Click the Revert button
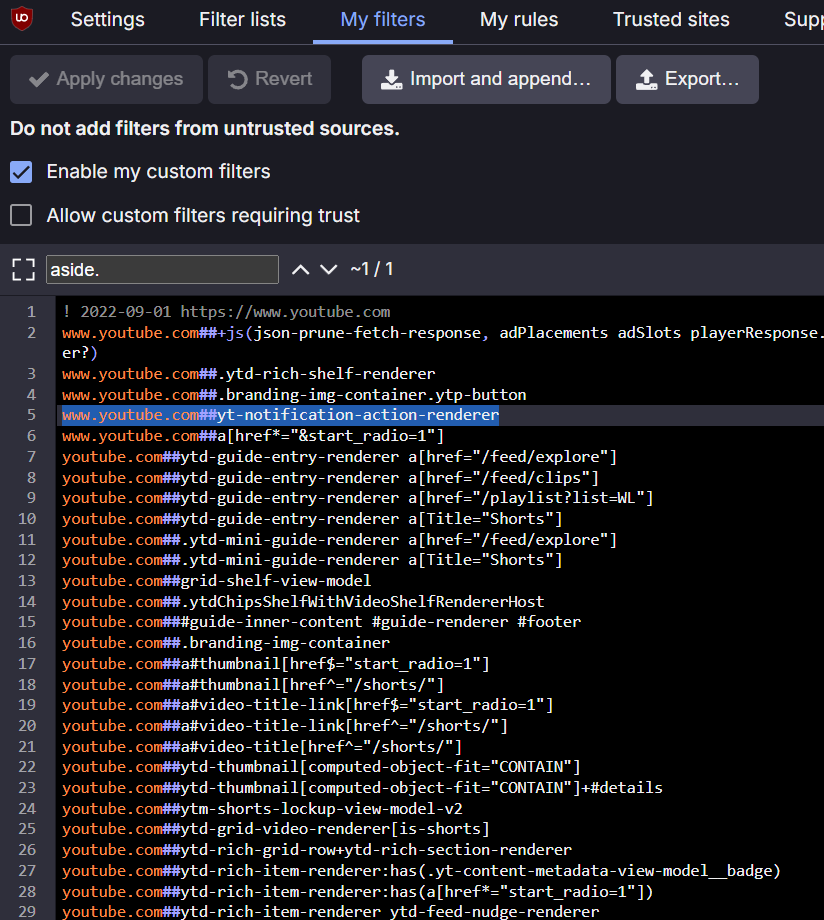Image resolution: width=824 pixels, height=920 pixels. [269, 79]
